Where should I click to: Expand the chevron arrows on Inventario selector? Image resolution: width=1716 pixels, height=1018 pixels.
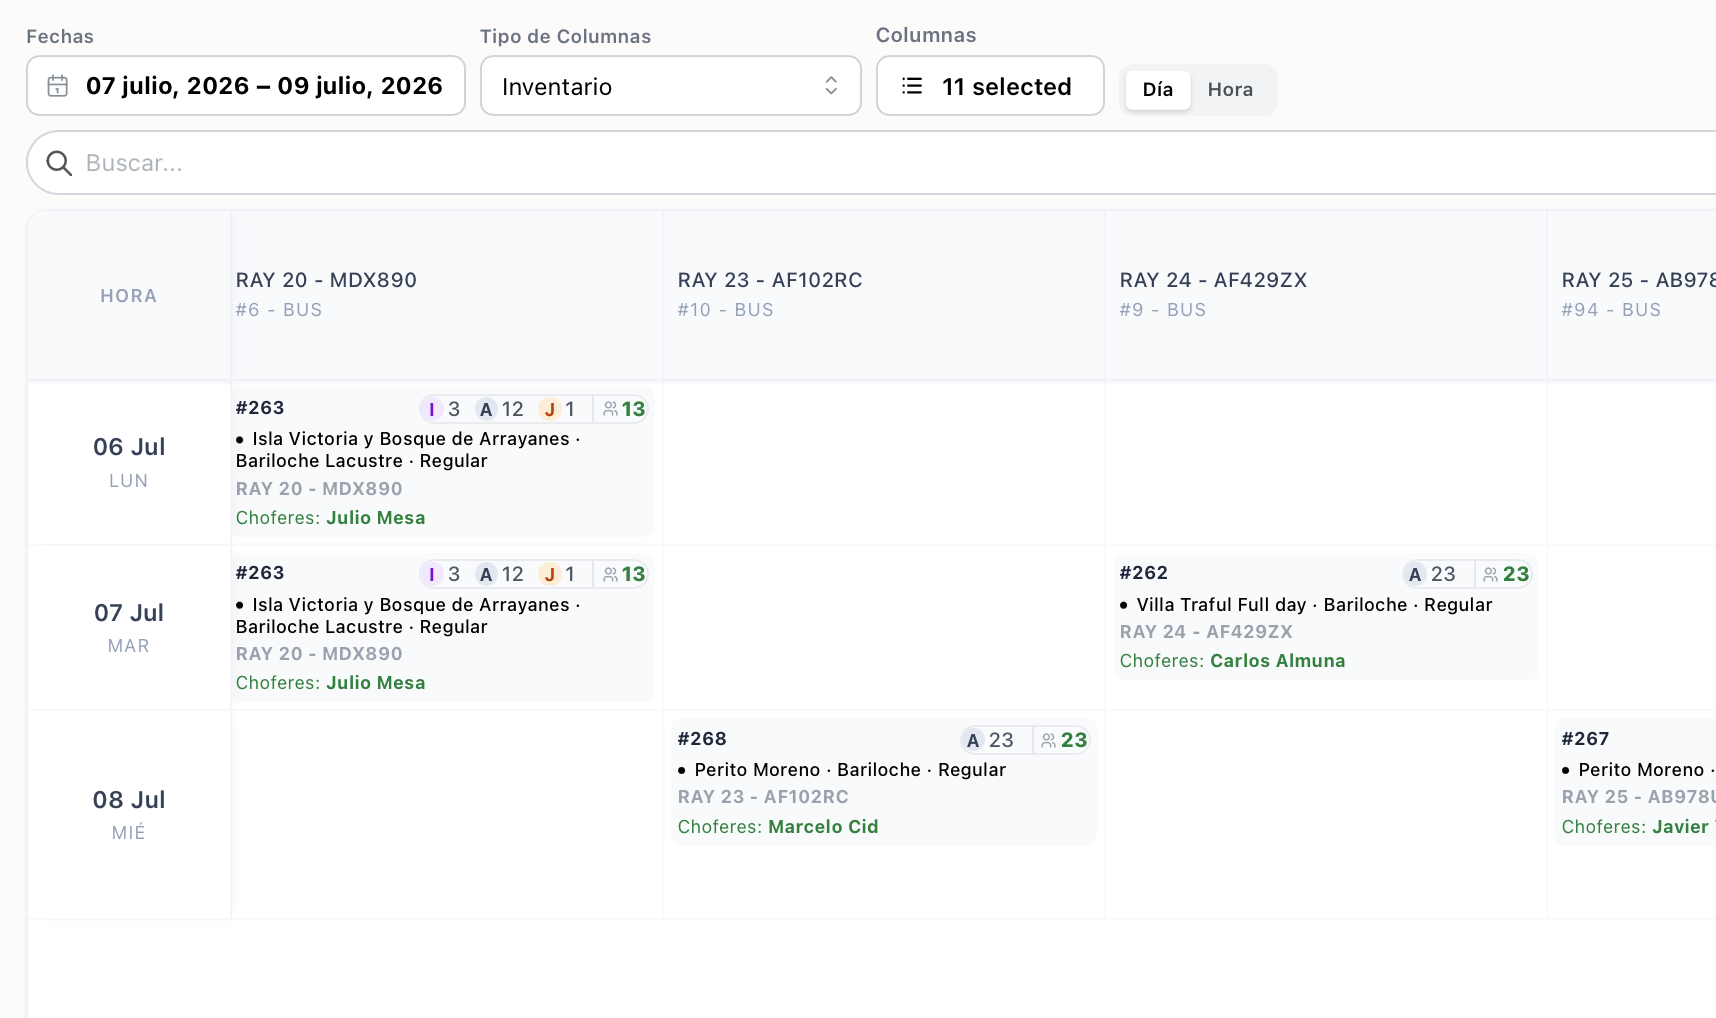click(831, 86)
